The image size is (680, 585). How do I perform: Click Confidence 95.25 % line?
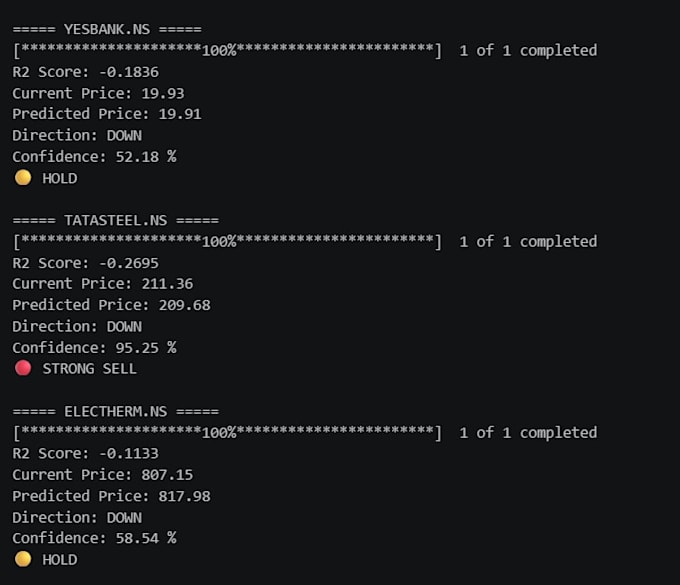pyautogui.click(x=94, y=347)
